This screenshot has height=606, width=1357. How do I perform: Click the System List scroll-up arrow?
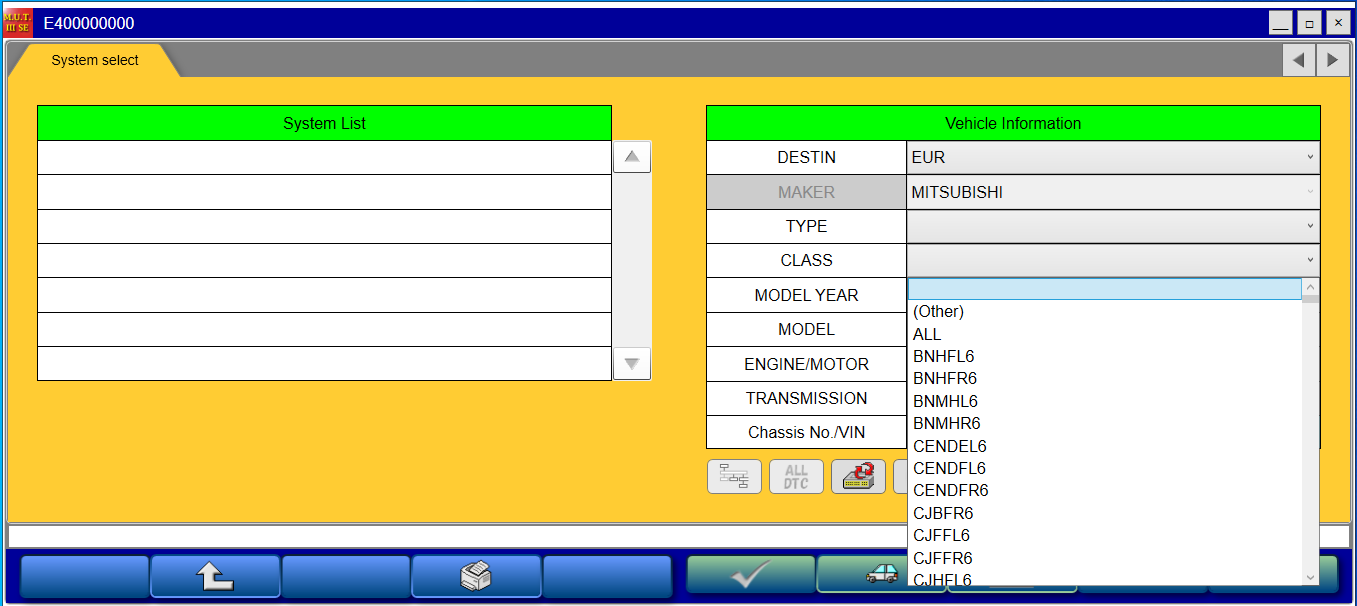click(x=631, y=156)
